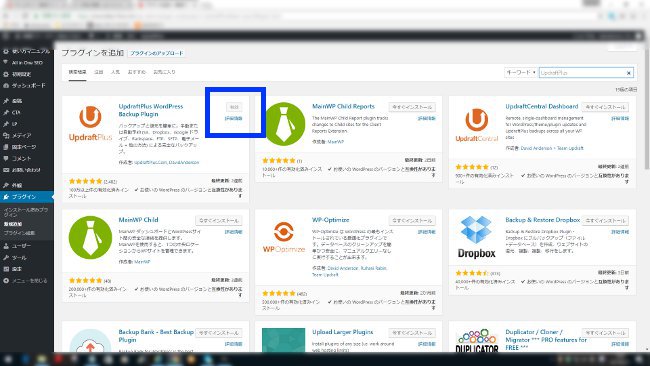Open the MainWP Child title link
This screenshot has height=366, width=650.
click(x=138, y=220)
